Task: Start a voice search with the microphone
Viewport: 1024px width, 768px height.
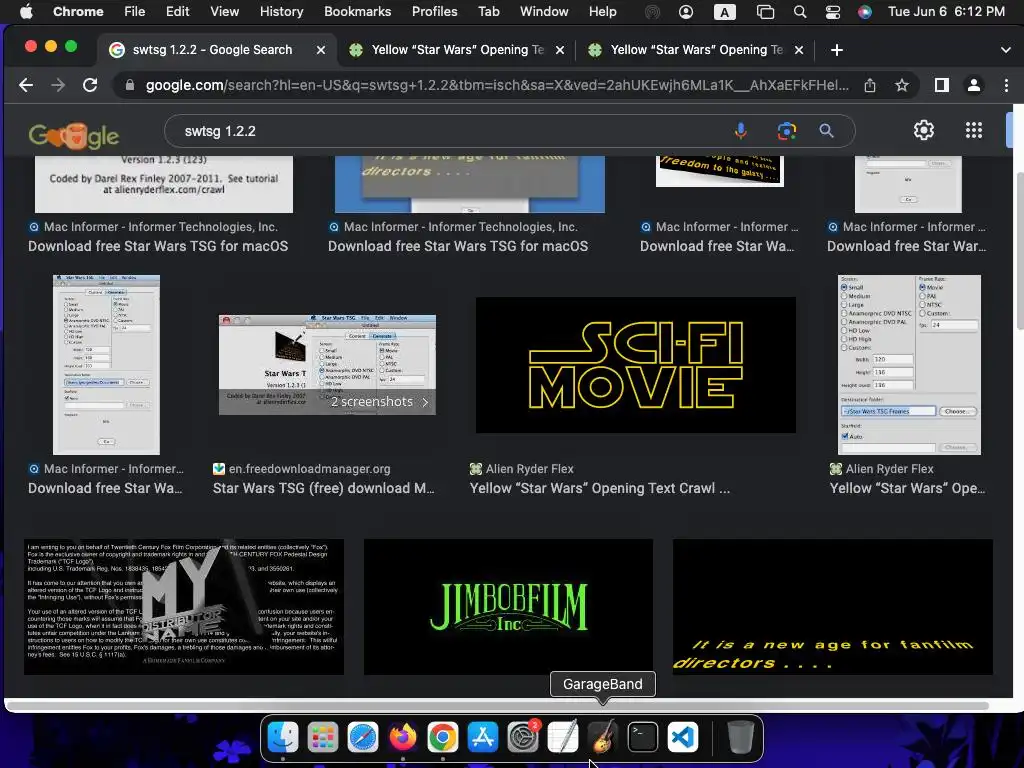Action: tap(741, 131)
